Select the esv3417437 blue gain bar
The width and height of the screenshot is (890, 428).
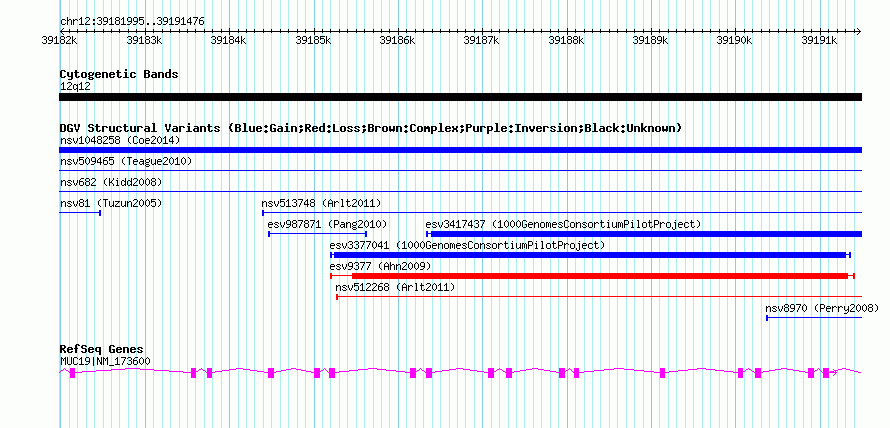point(644,234)
